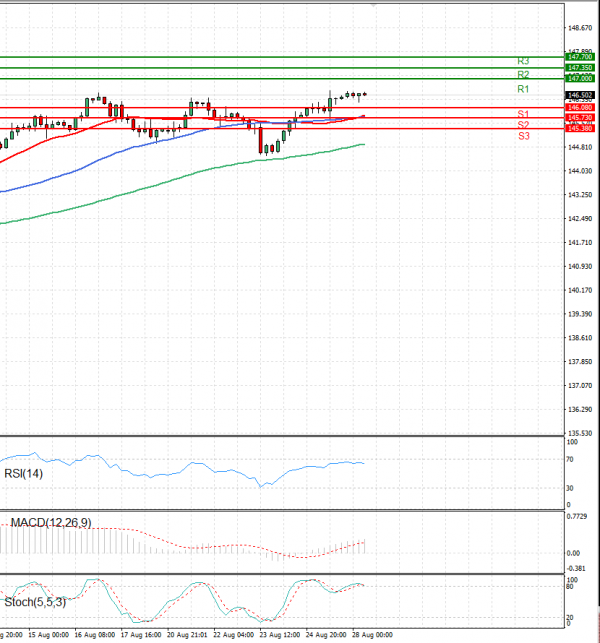Click the Stochastic 20 level label

[x=570, y=618]
